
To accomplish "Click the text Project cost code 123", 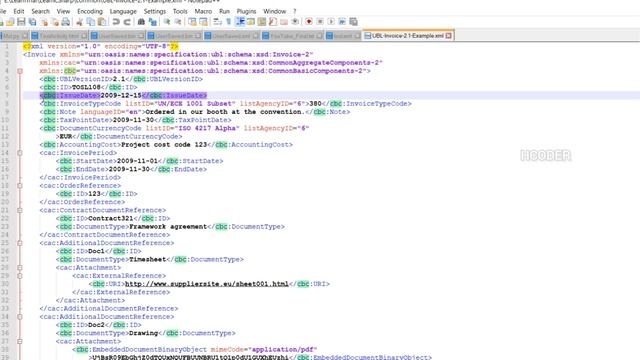I will [x=164, y=144].
